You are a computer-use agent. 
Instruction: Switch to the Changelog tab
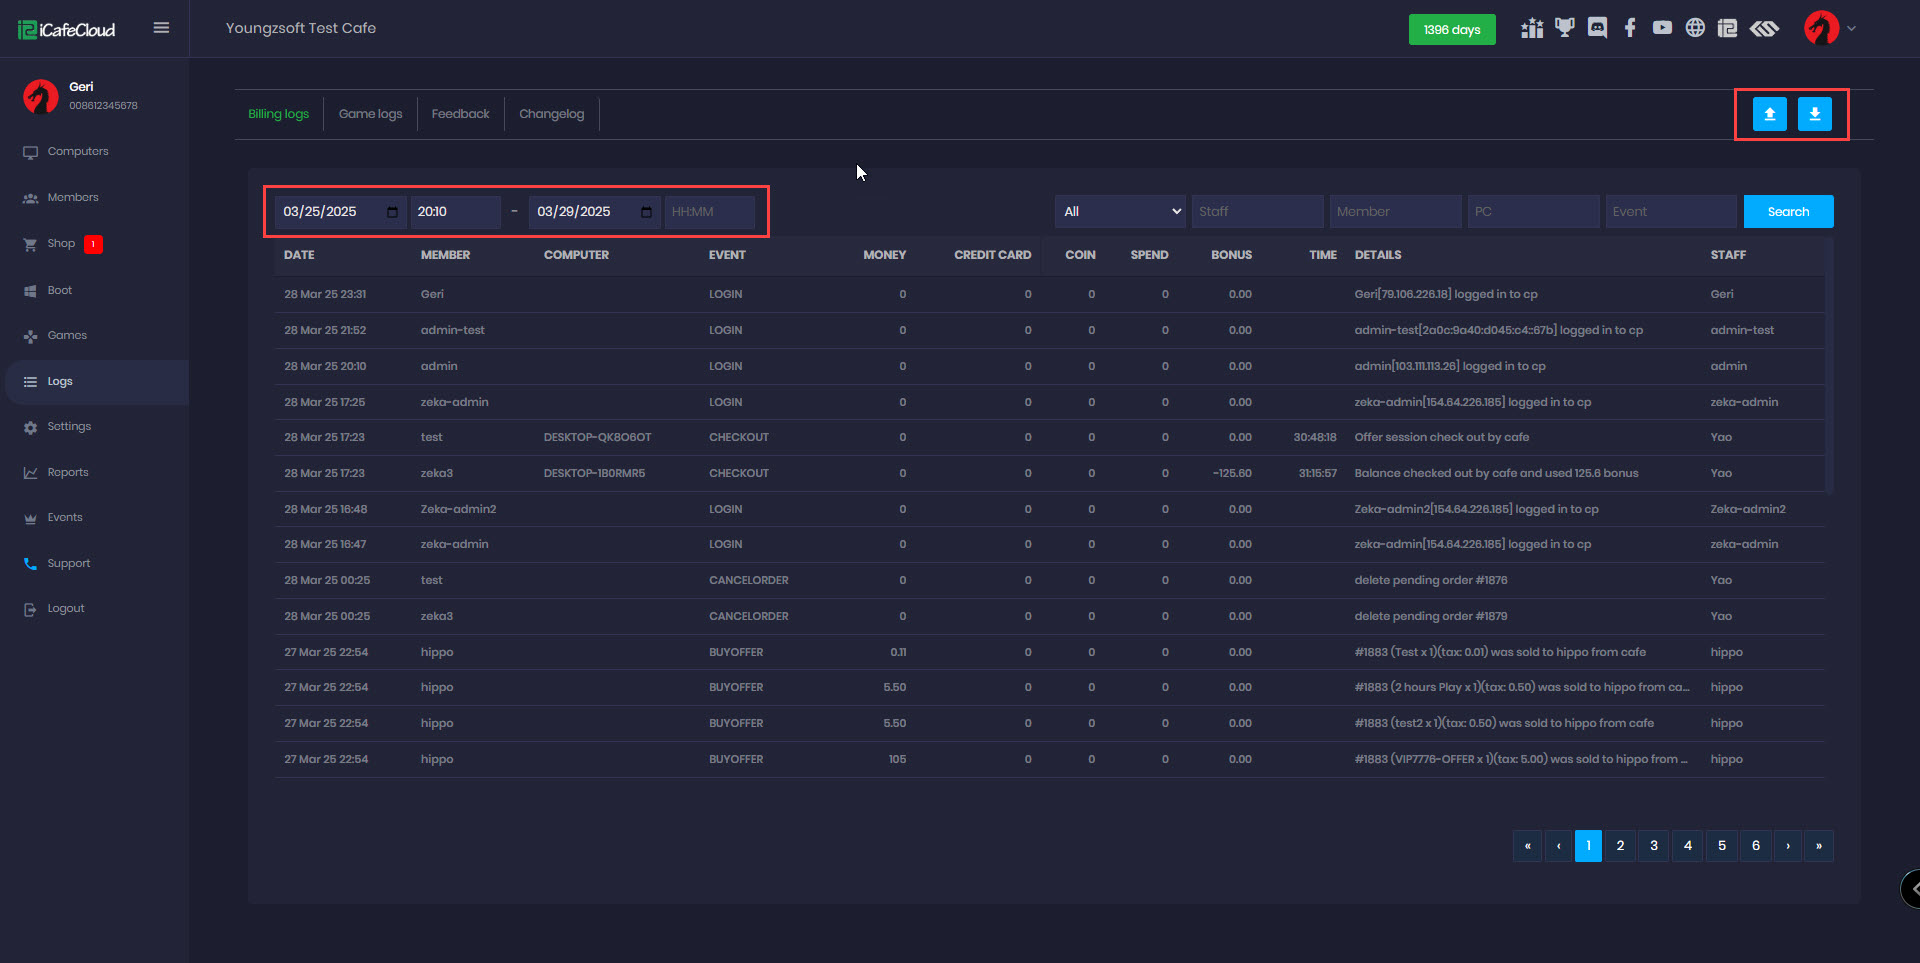click(x=551, y=114)
